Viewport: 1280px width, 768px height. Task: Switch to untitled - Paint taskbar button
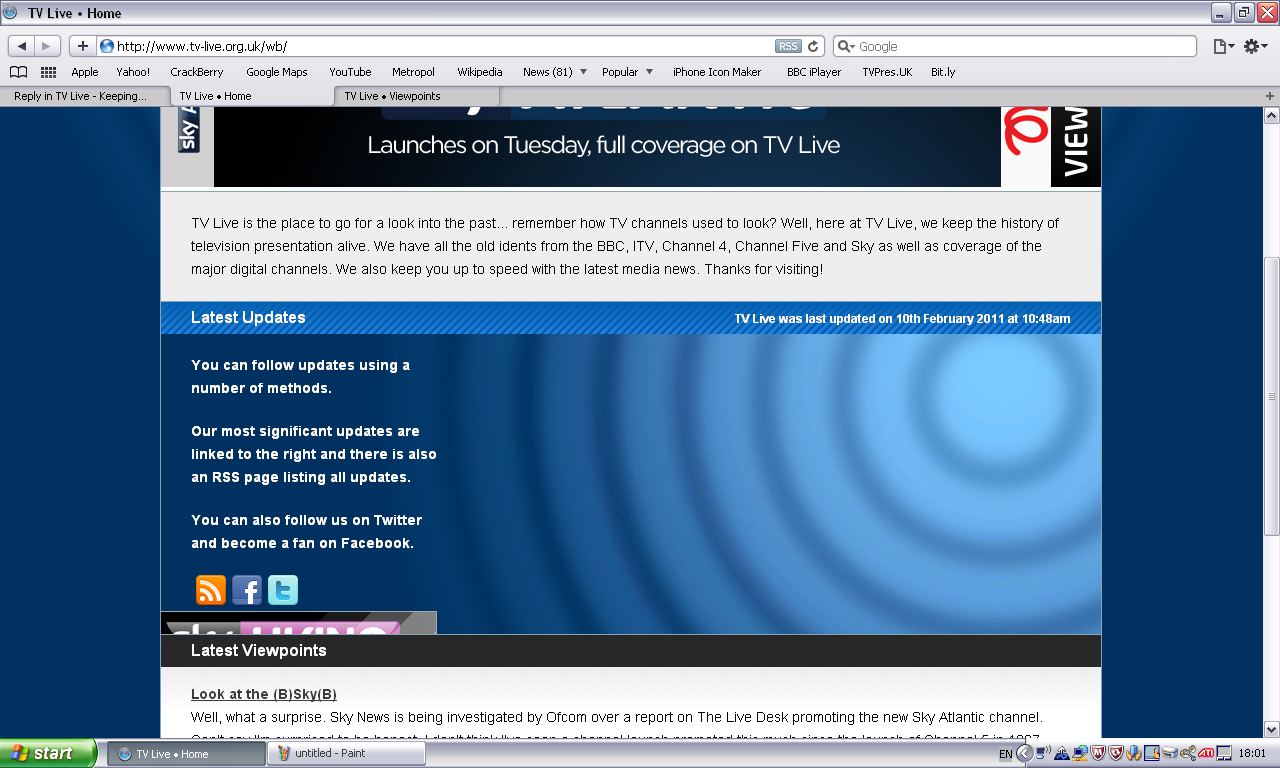(346, 754)
